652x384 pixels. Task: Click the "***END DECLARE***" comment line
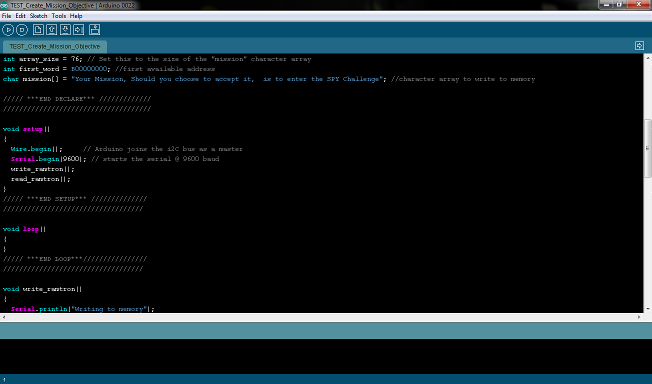click(77, 99)
